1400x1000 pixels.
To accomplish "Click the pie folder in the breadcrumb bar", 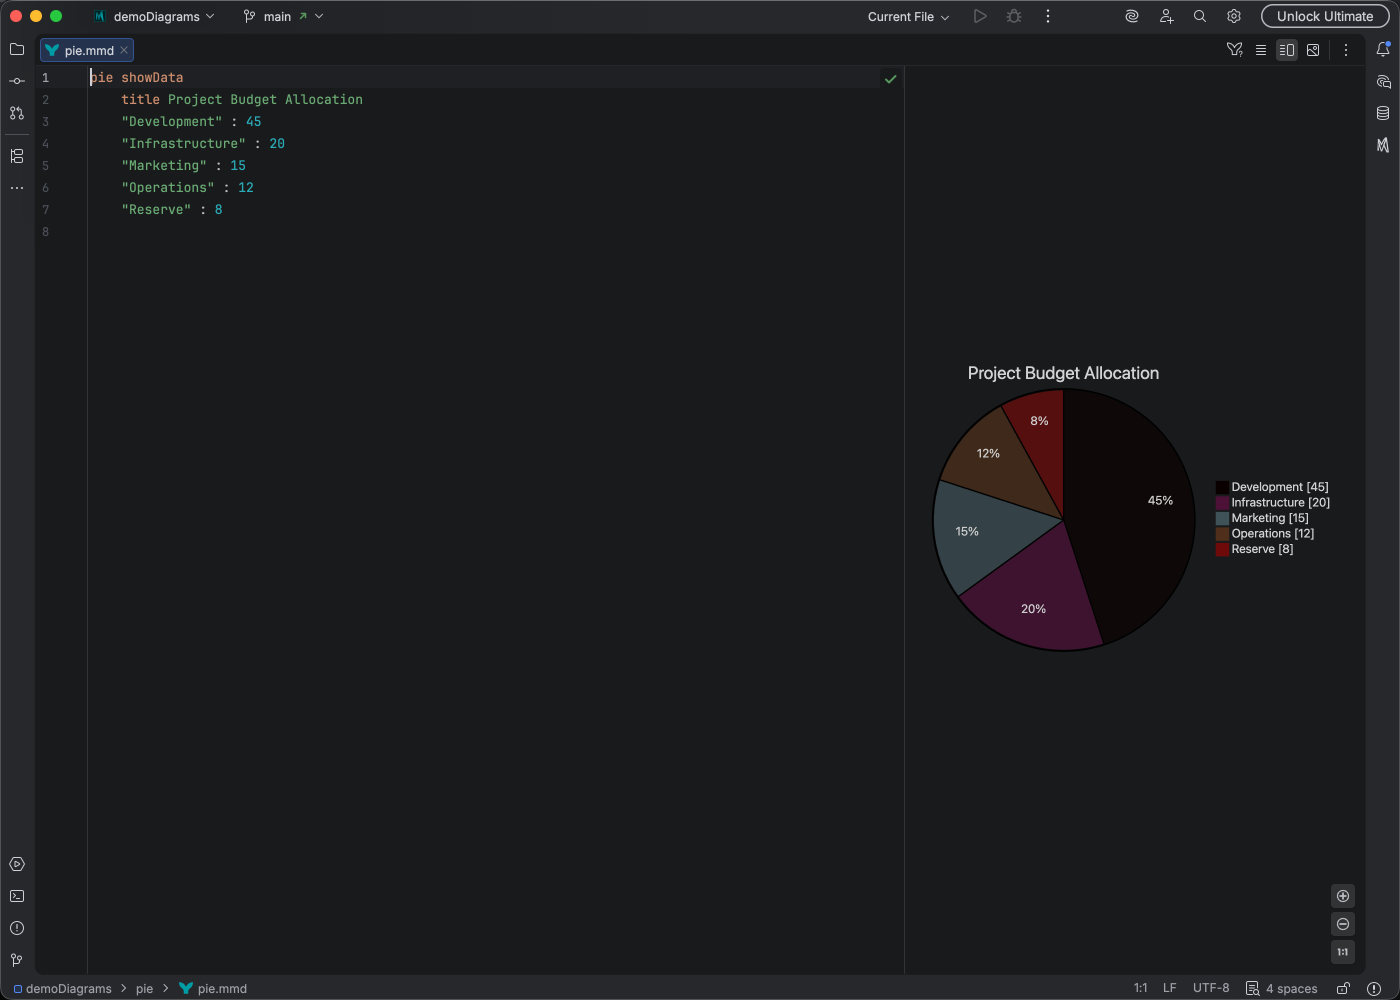I will click(144, 988).
